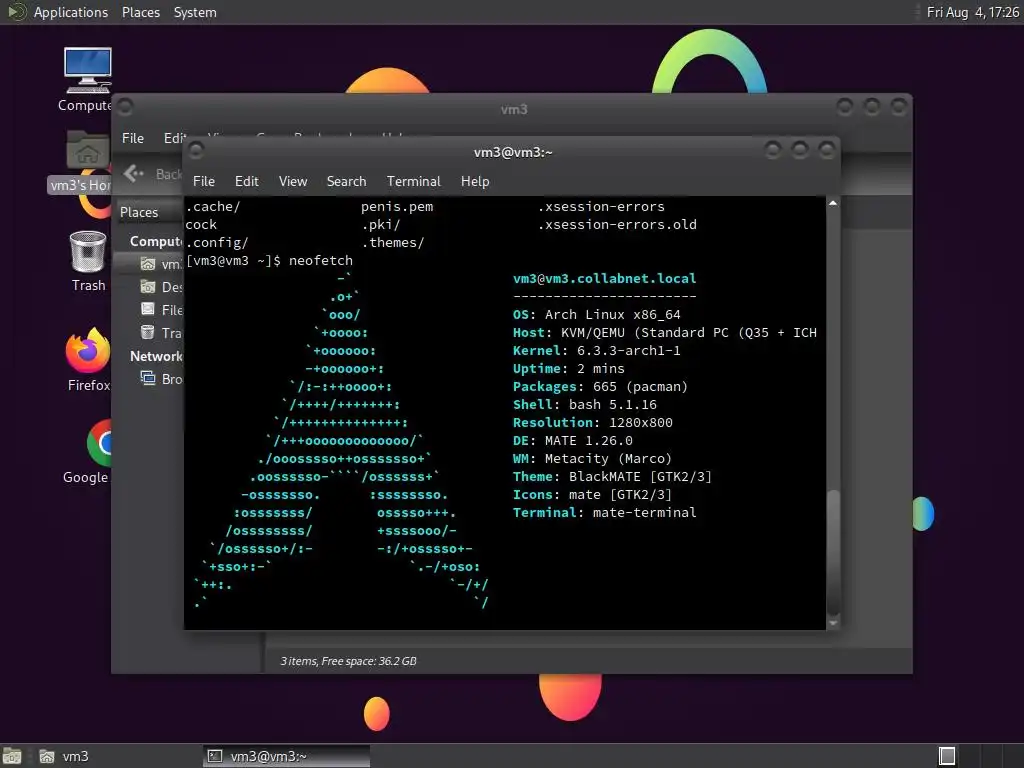Click the Icons: mate [GTK2/3] line
Viewport: 1024px width, 768px height.
(x=592, y=495)
